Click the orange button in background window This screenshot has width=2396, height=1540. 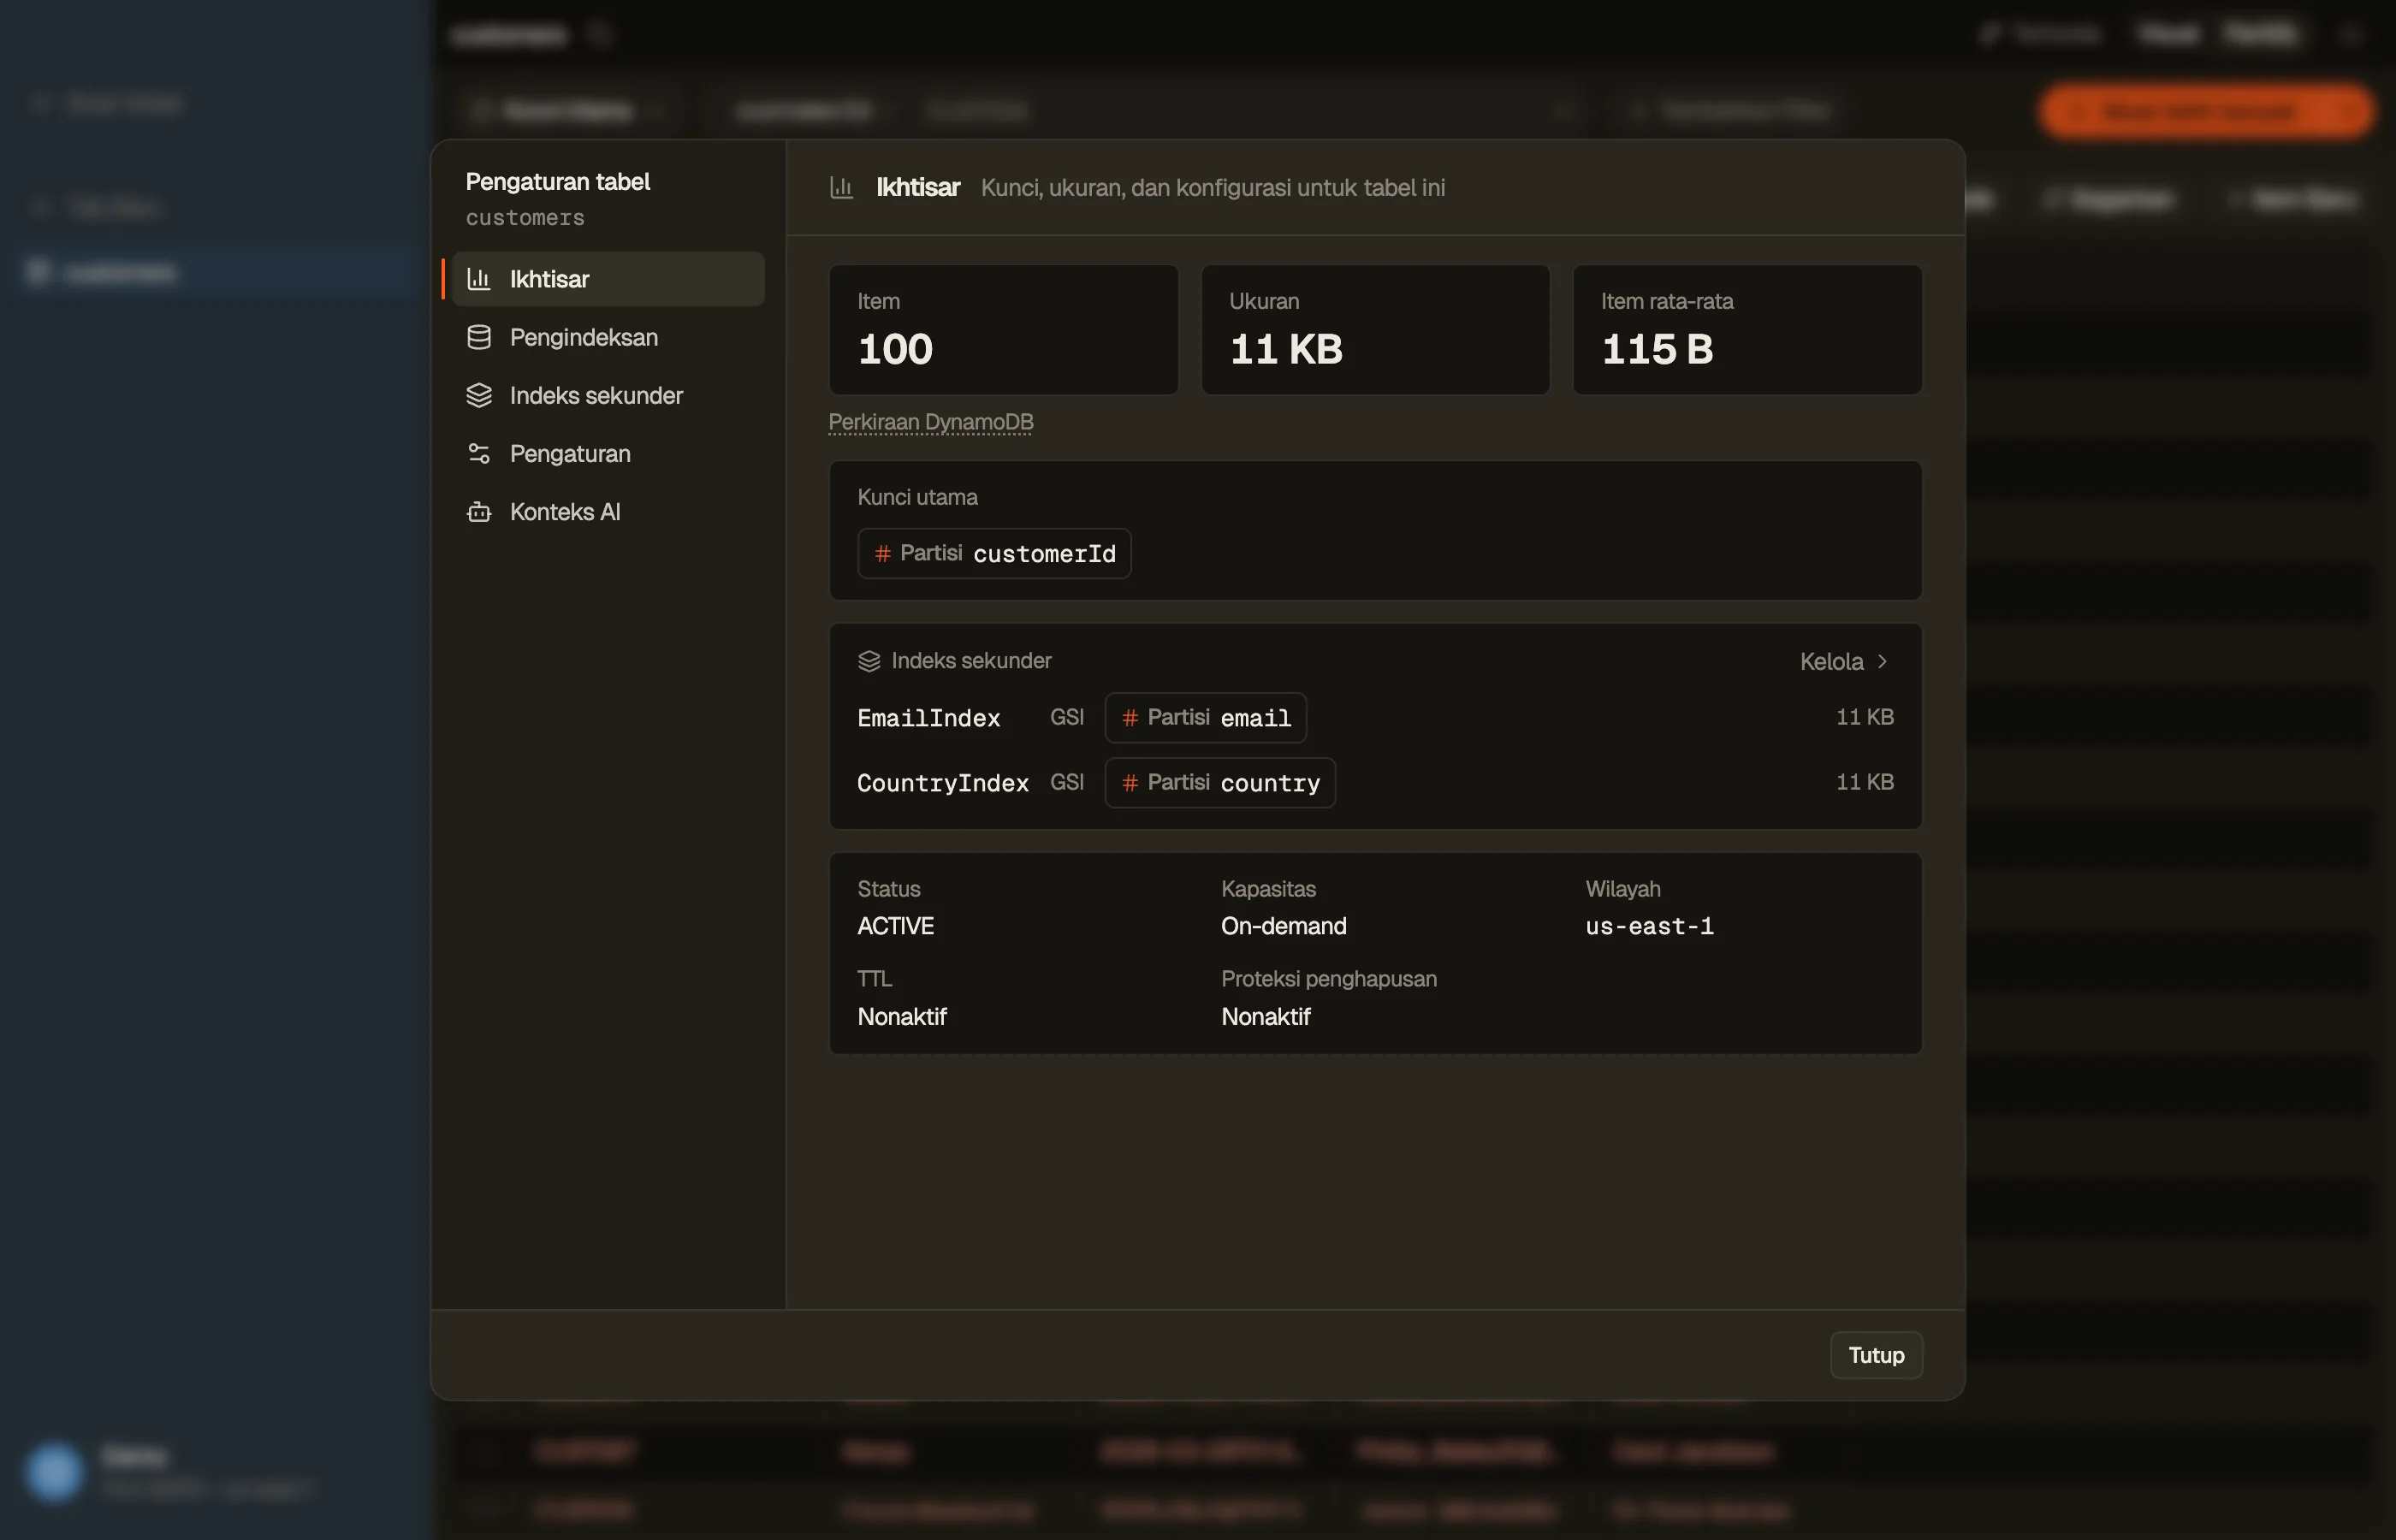click(x=2206, y=111)
